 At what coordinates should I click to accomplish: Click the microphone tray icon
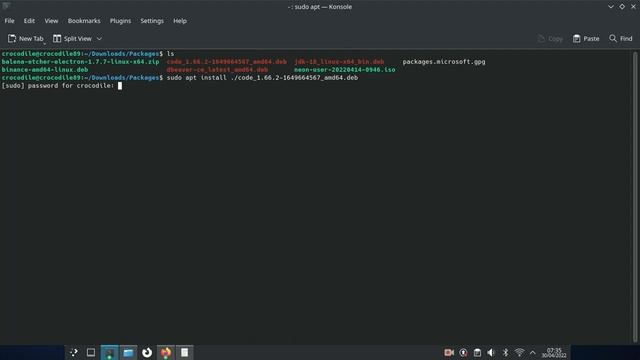(463, 352)
